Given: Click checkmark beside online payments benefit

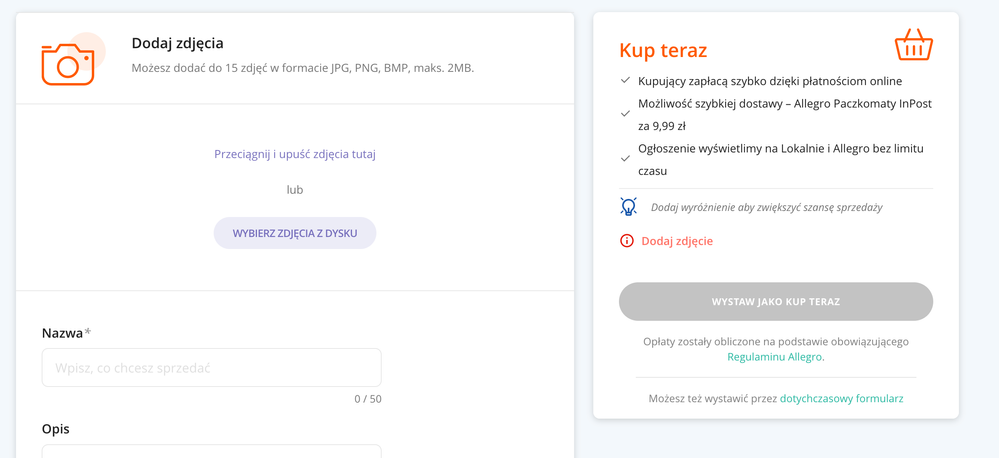Looking at the screenshot, I should (x=625, y=81).
